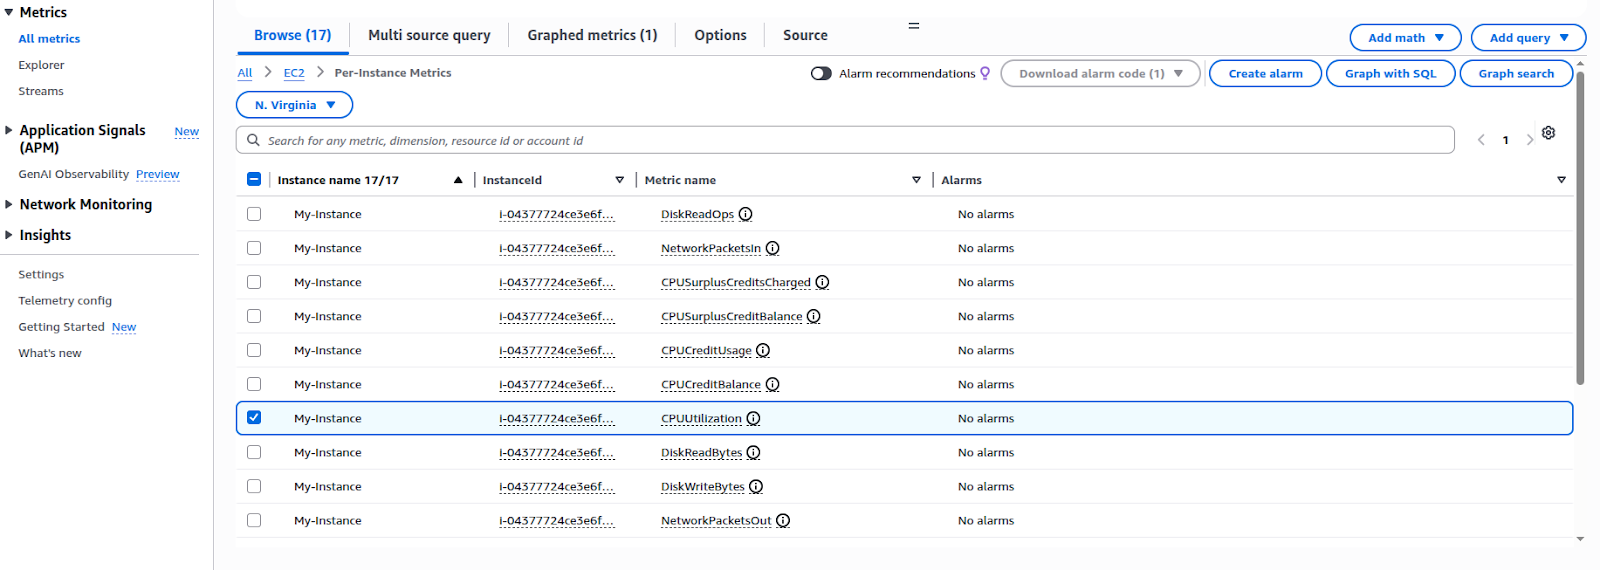
Task: Click the CPUCreditBalance metric name
Action: (x=711, y=384)
